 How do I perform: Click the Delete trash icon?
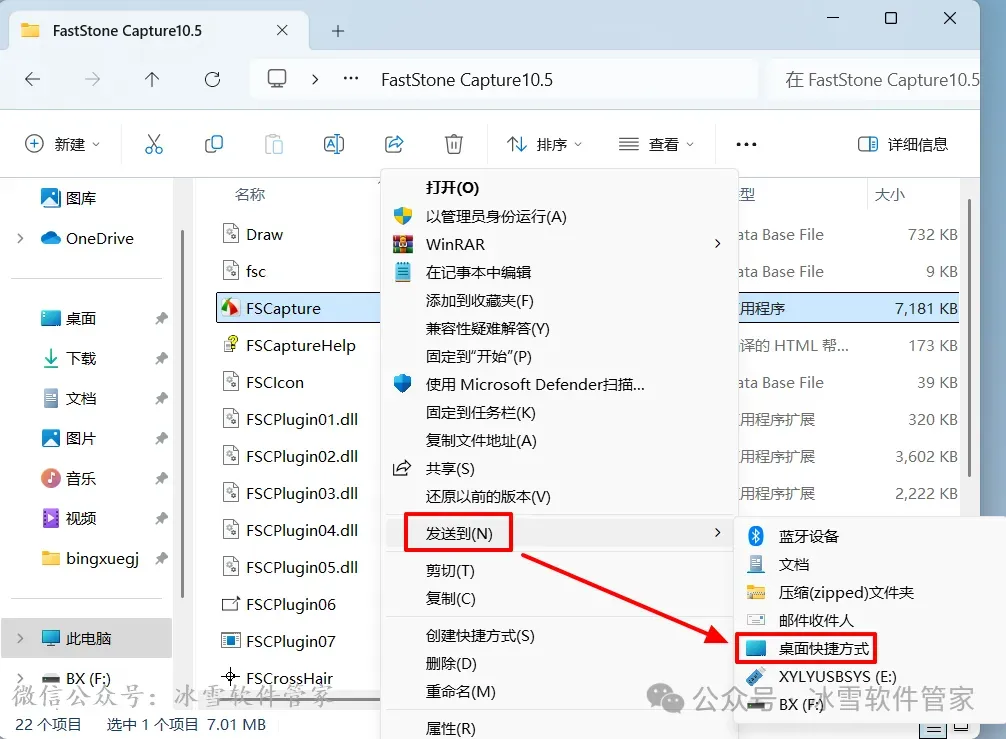tap(454, 144)
